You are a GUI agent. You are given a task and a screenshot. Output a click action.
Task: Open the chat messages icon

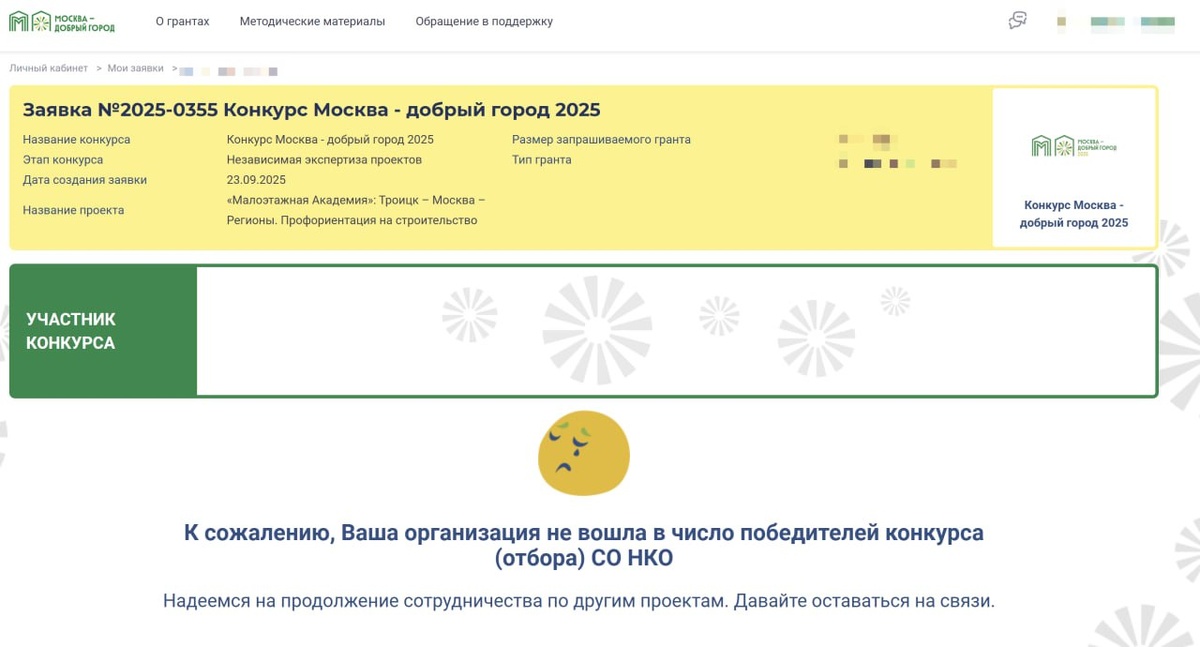1018,21
